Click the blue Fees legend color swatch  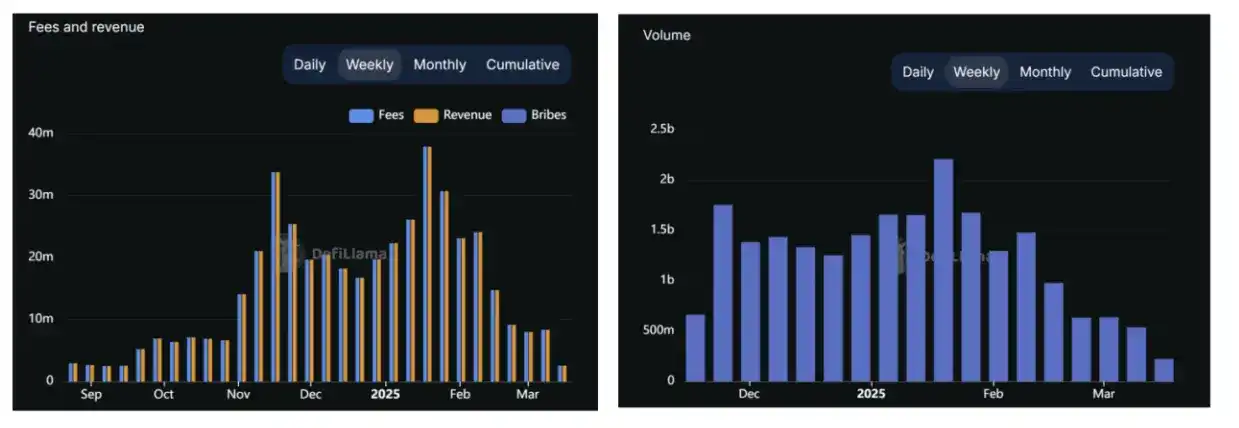click(x=360, y=116)
